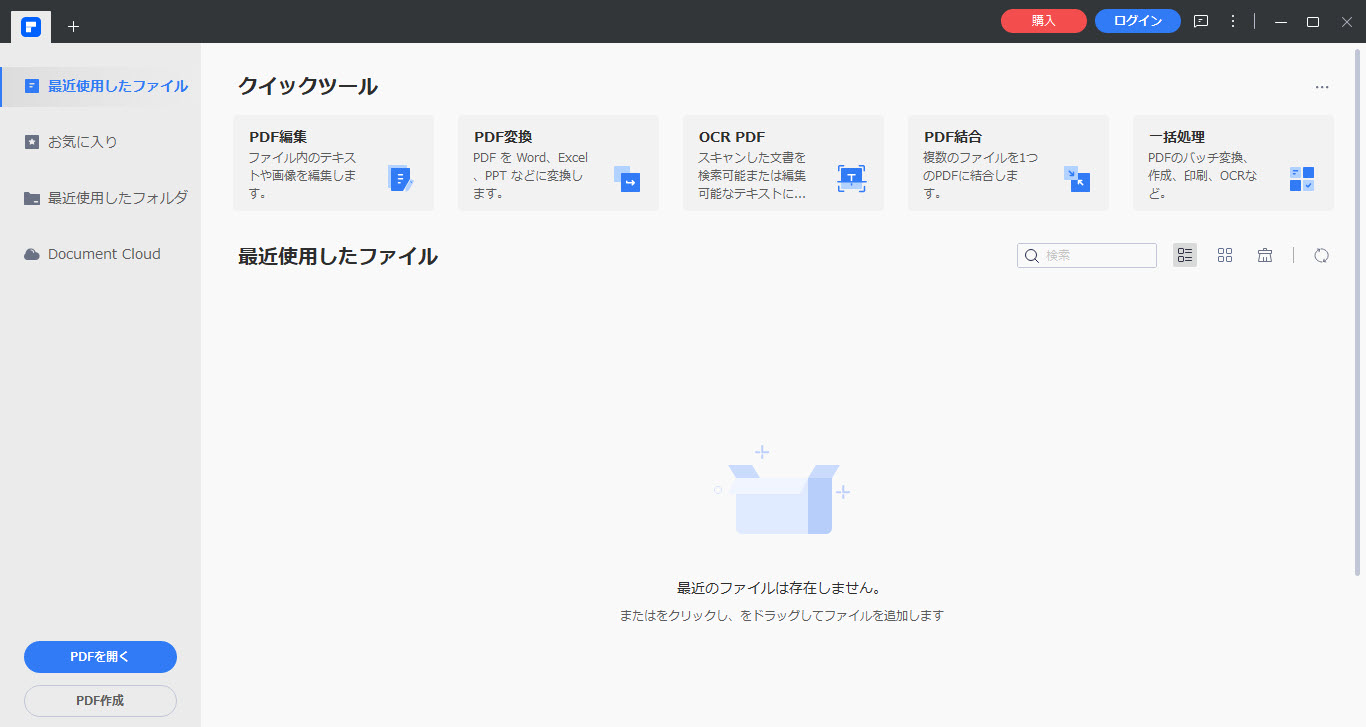
Task: Click the 最近使用したファイル sidebar icon
Action: point(32,86)
